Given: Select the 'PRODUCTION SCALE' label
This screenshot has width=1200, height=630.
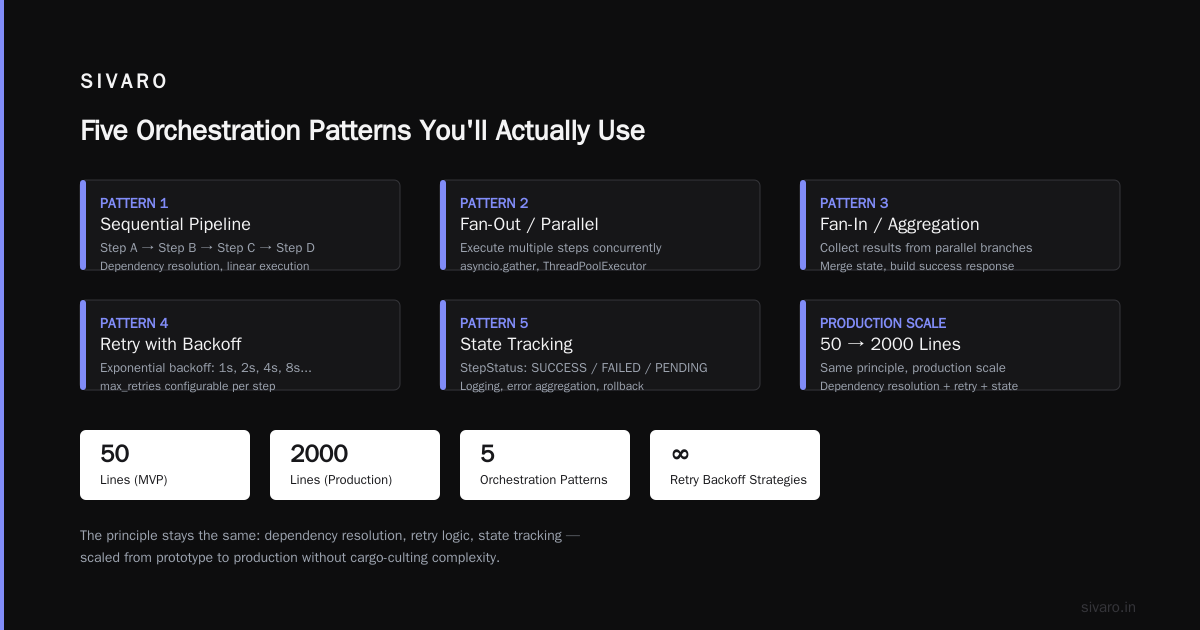Looking at the screenshot, I should point(883,323).
